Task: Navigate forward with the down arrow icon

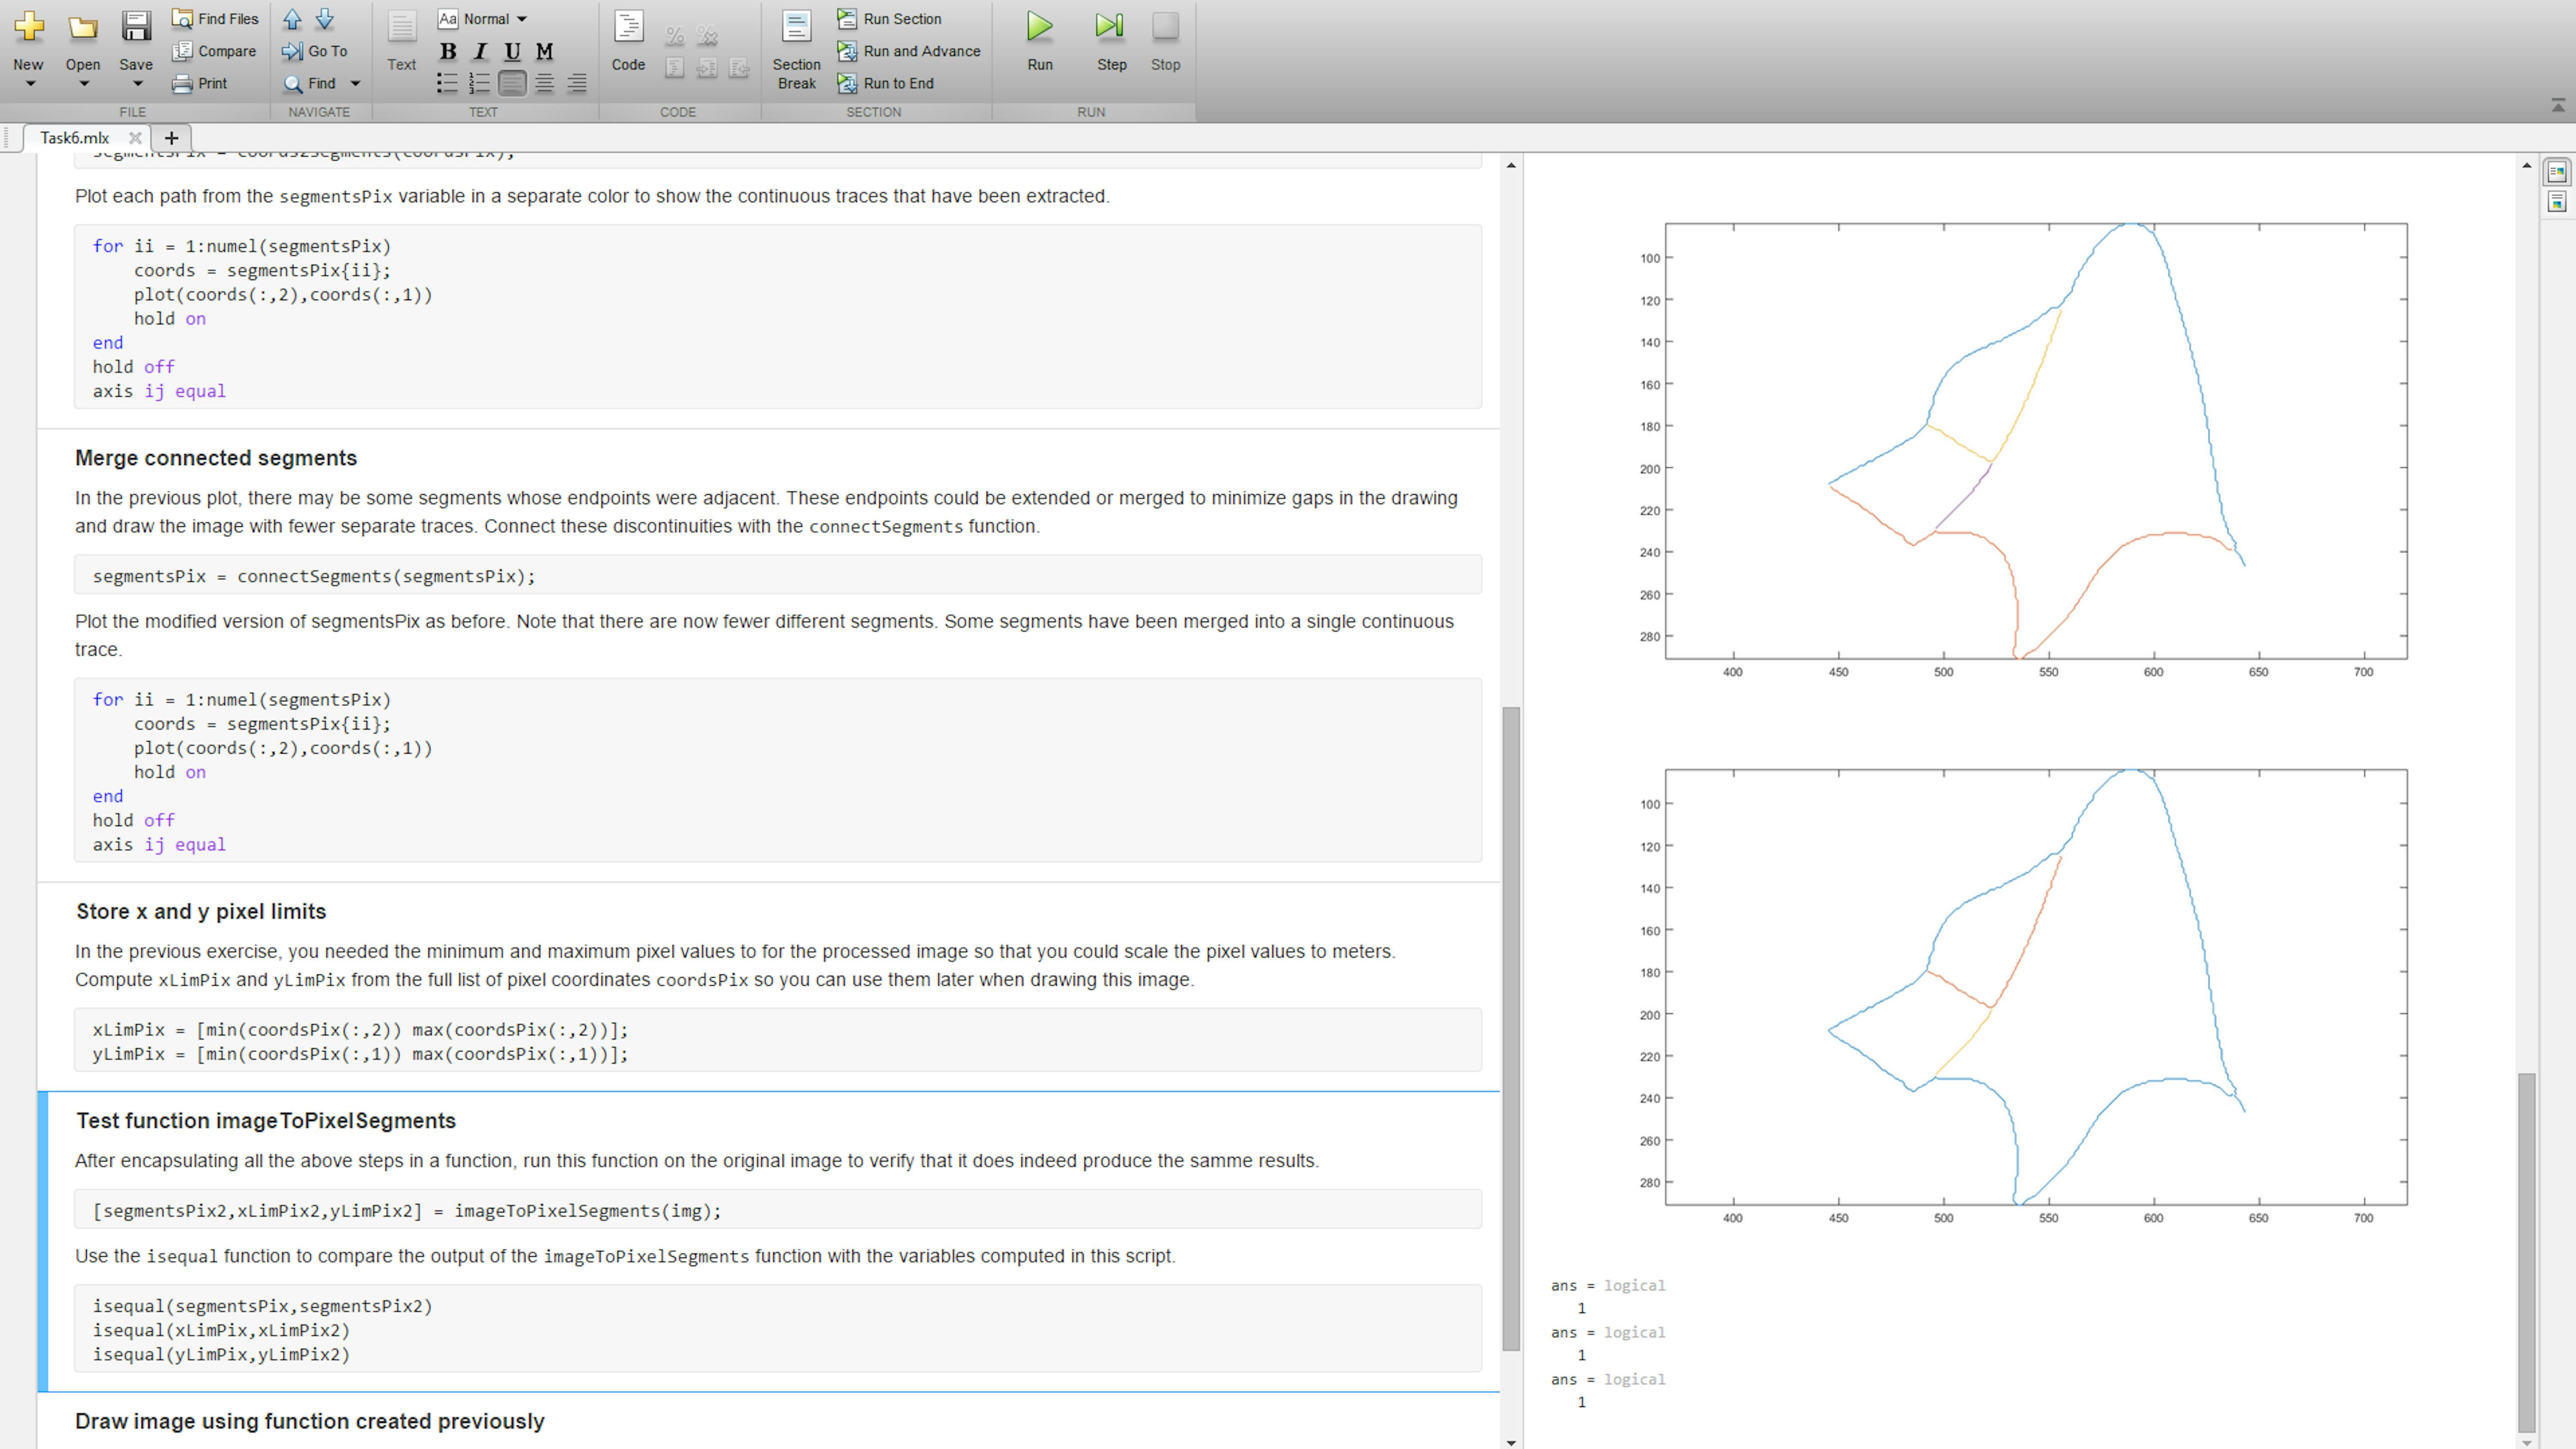Action: click(x=325, y=19)
